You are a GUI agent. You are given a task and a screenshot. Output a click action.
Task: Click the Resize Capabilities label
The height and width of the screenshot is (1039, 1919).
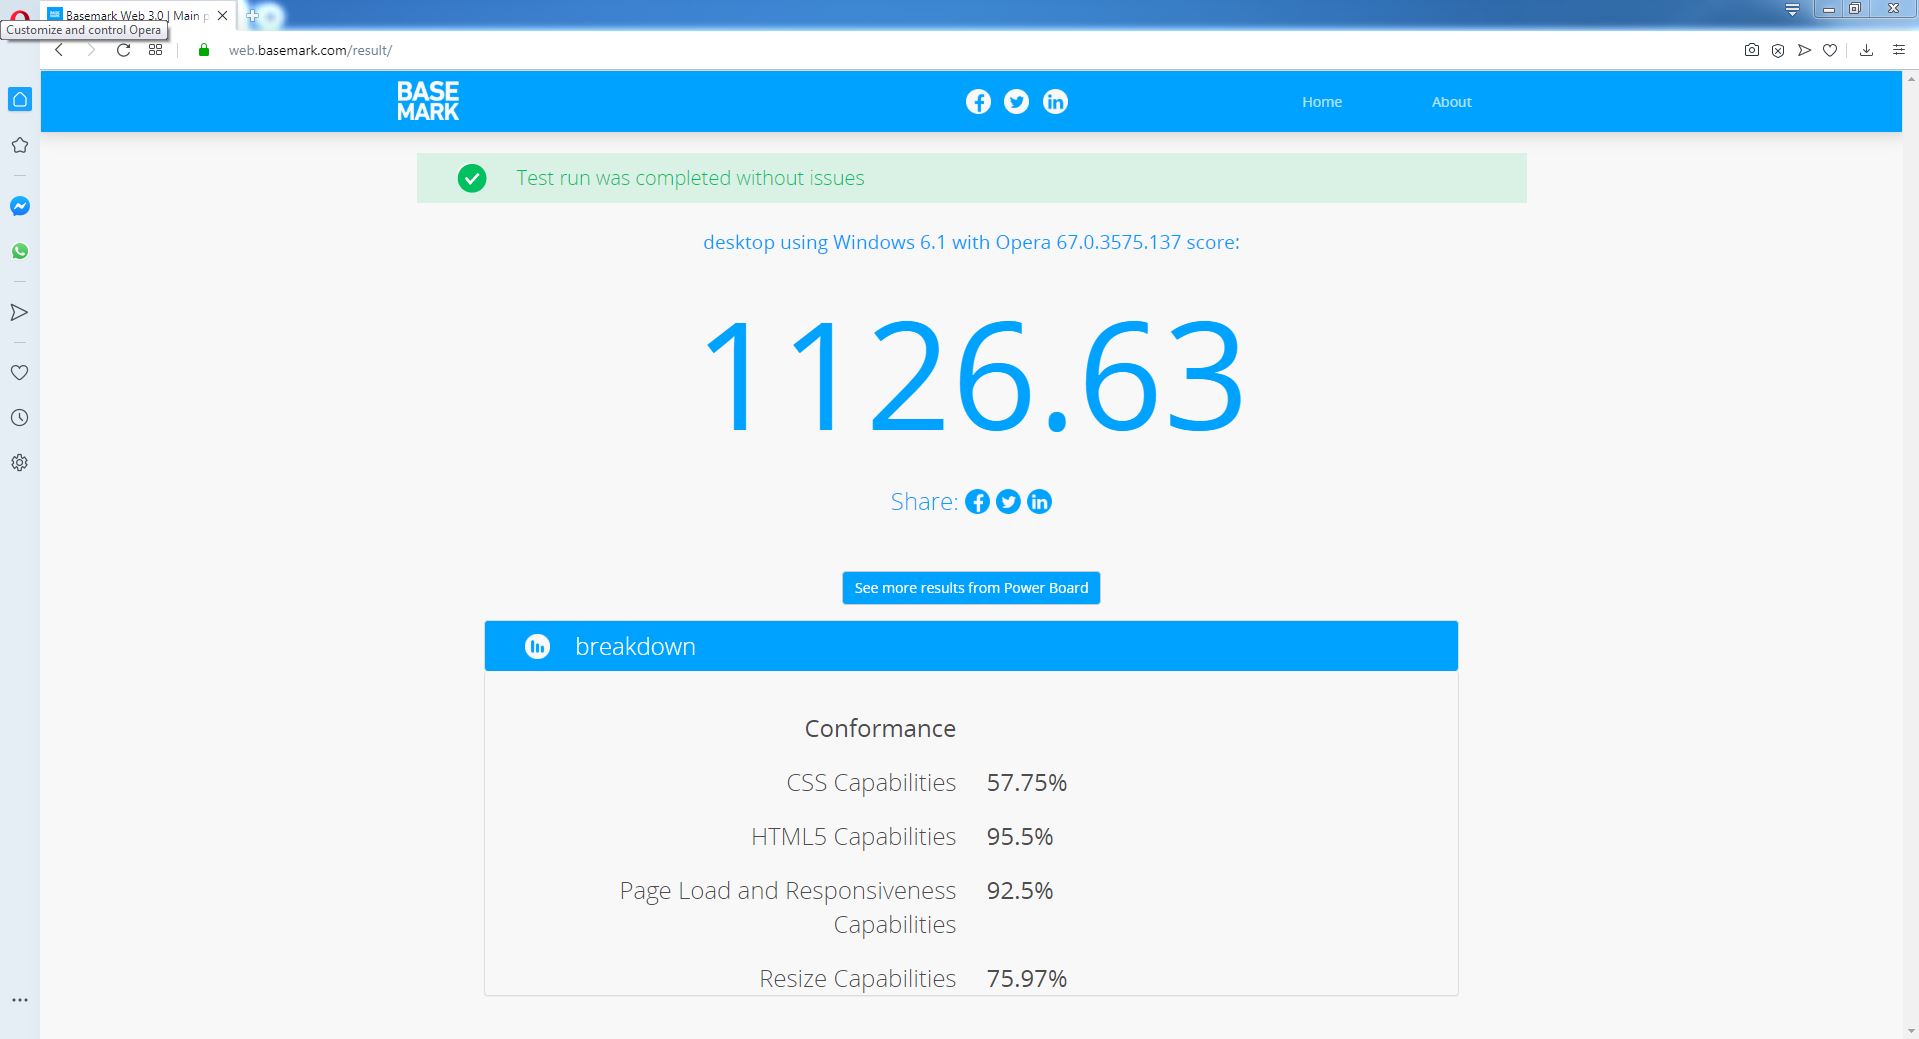pyautogui.click(x=857, y=979)
